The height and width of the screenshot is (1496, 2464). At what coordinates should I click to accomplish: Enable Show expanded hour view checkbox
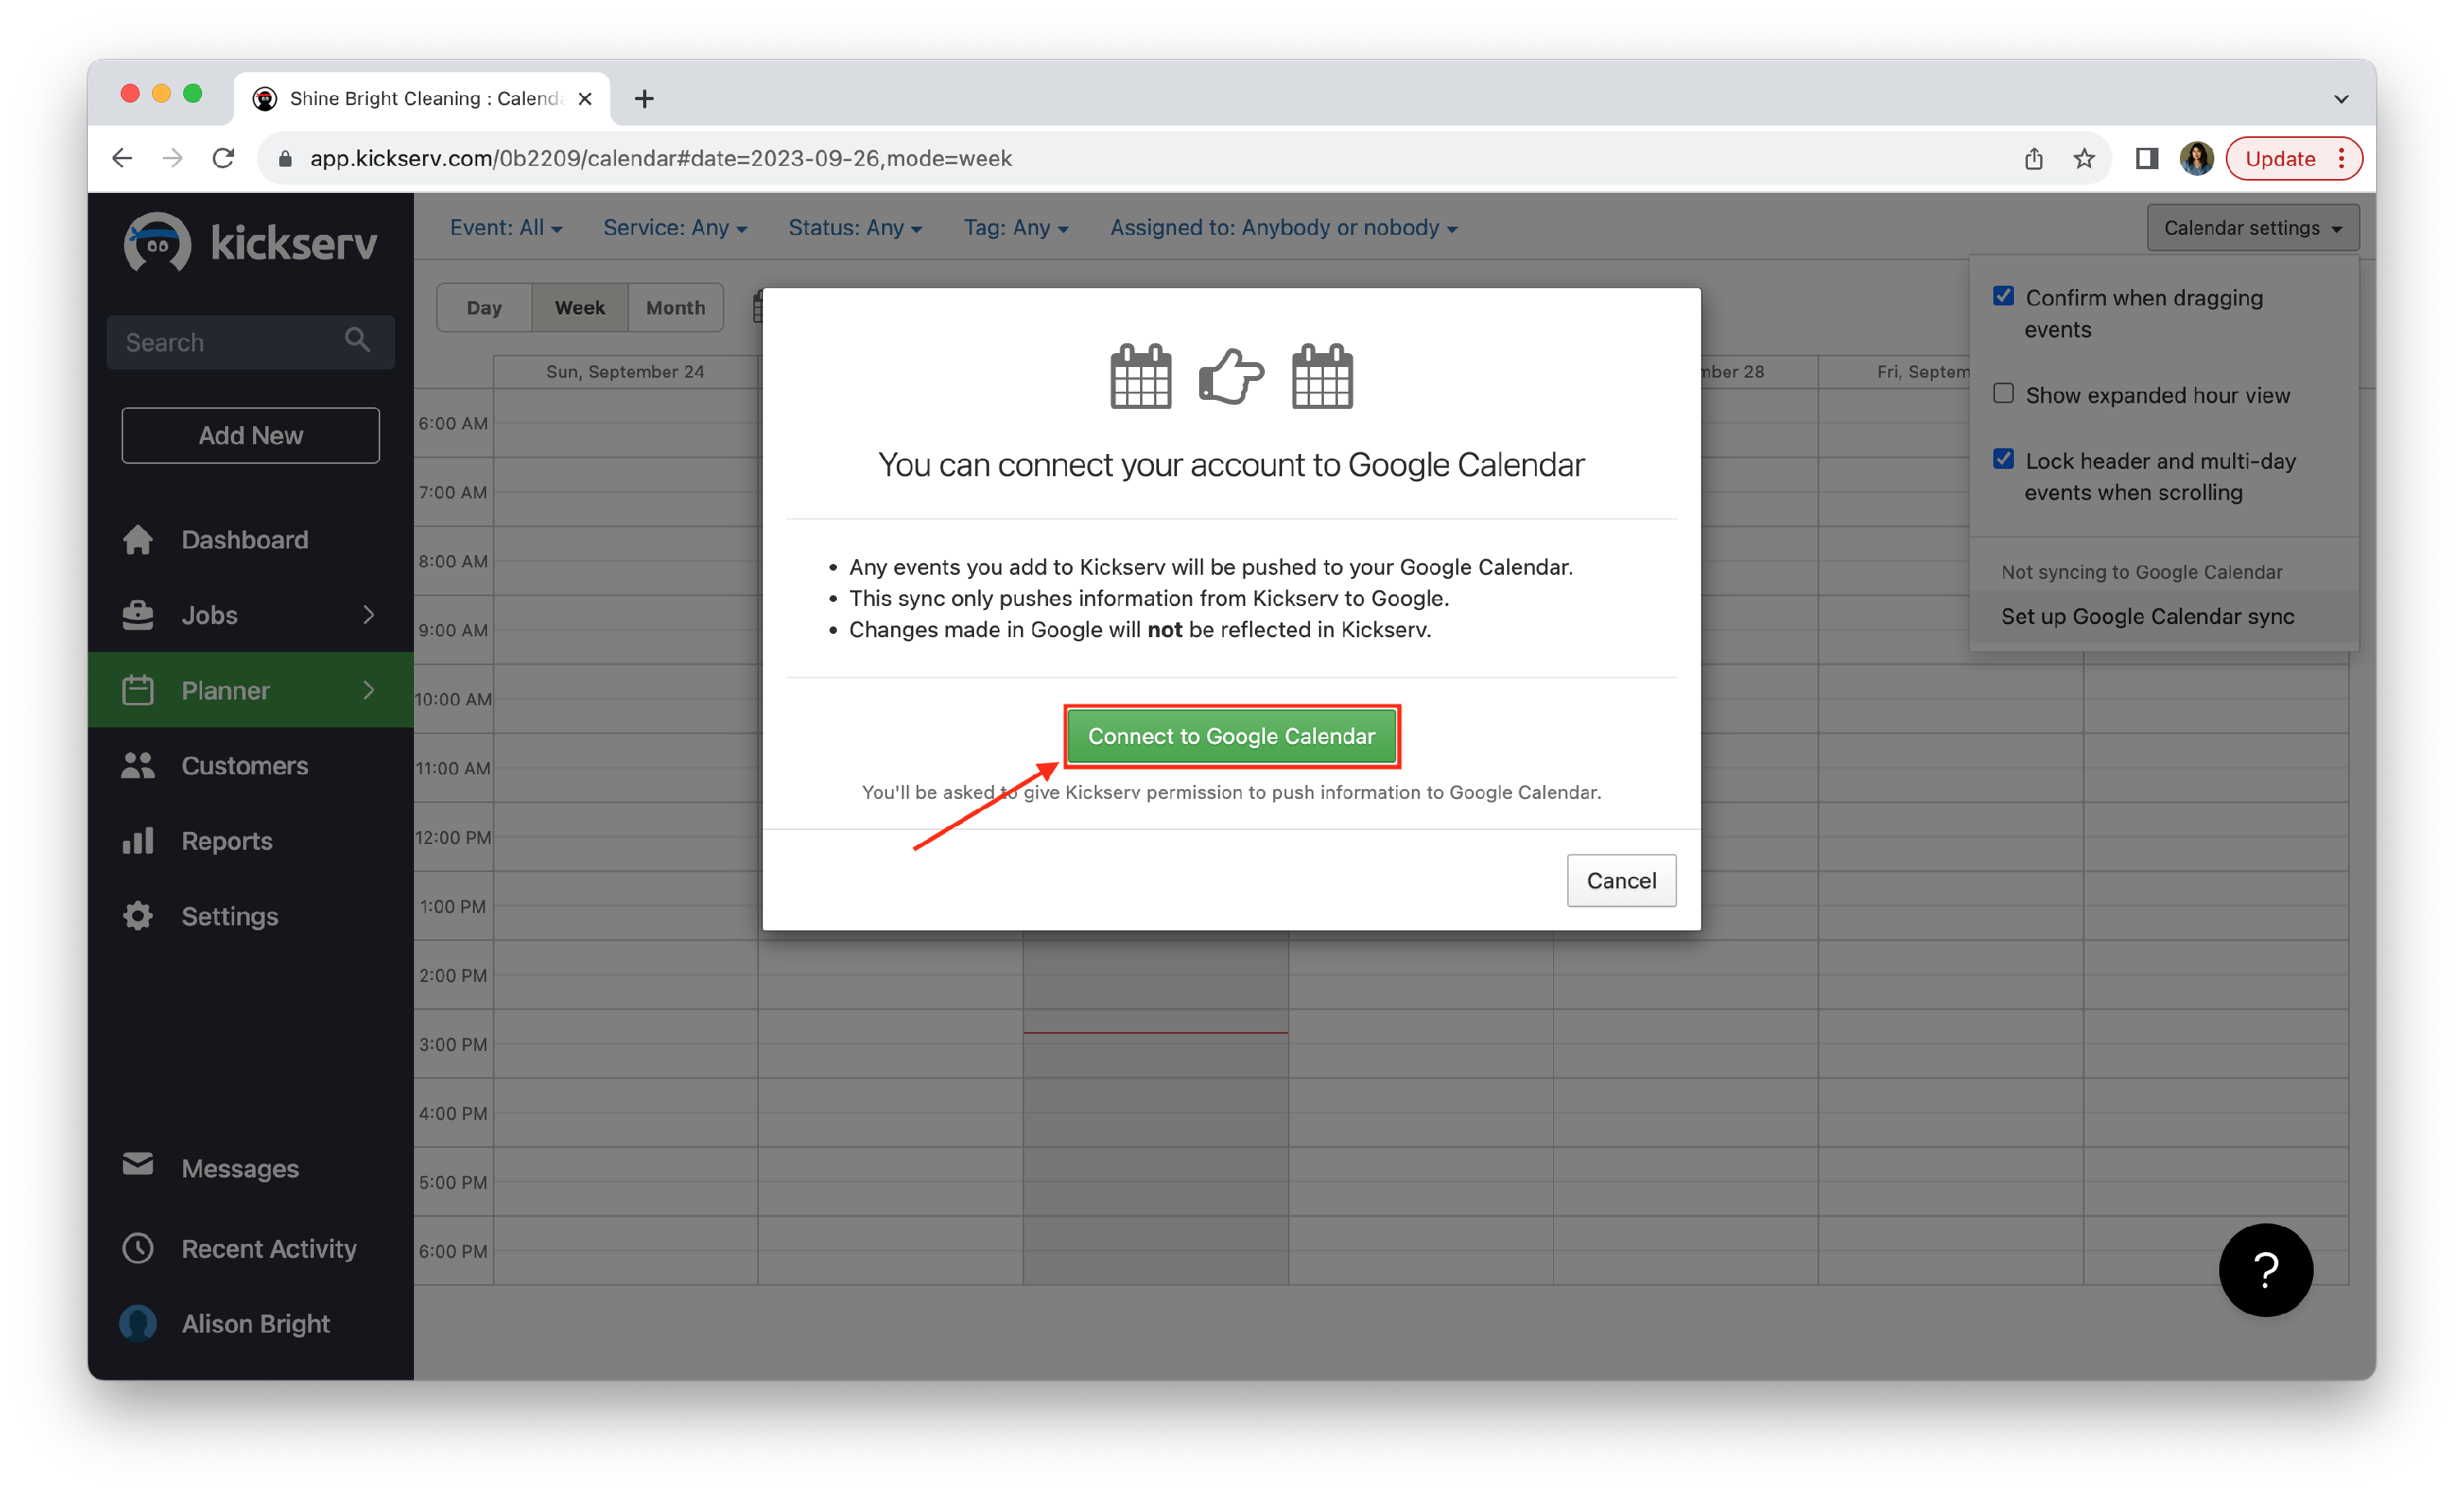point(2003,394)
